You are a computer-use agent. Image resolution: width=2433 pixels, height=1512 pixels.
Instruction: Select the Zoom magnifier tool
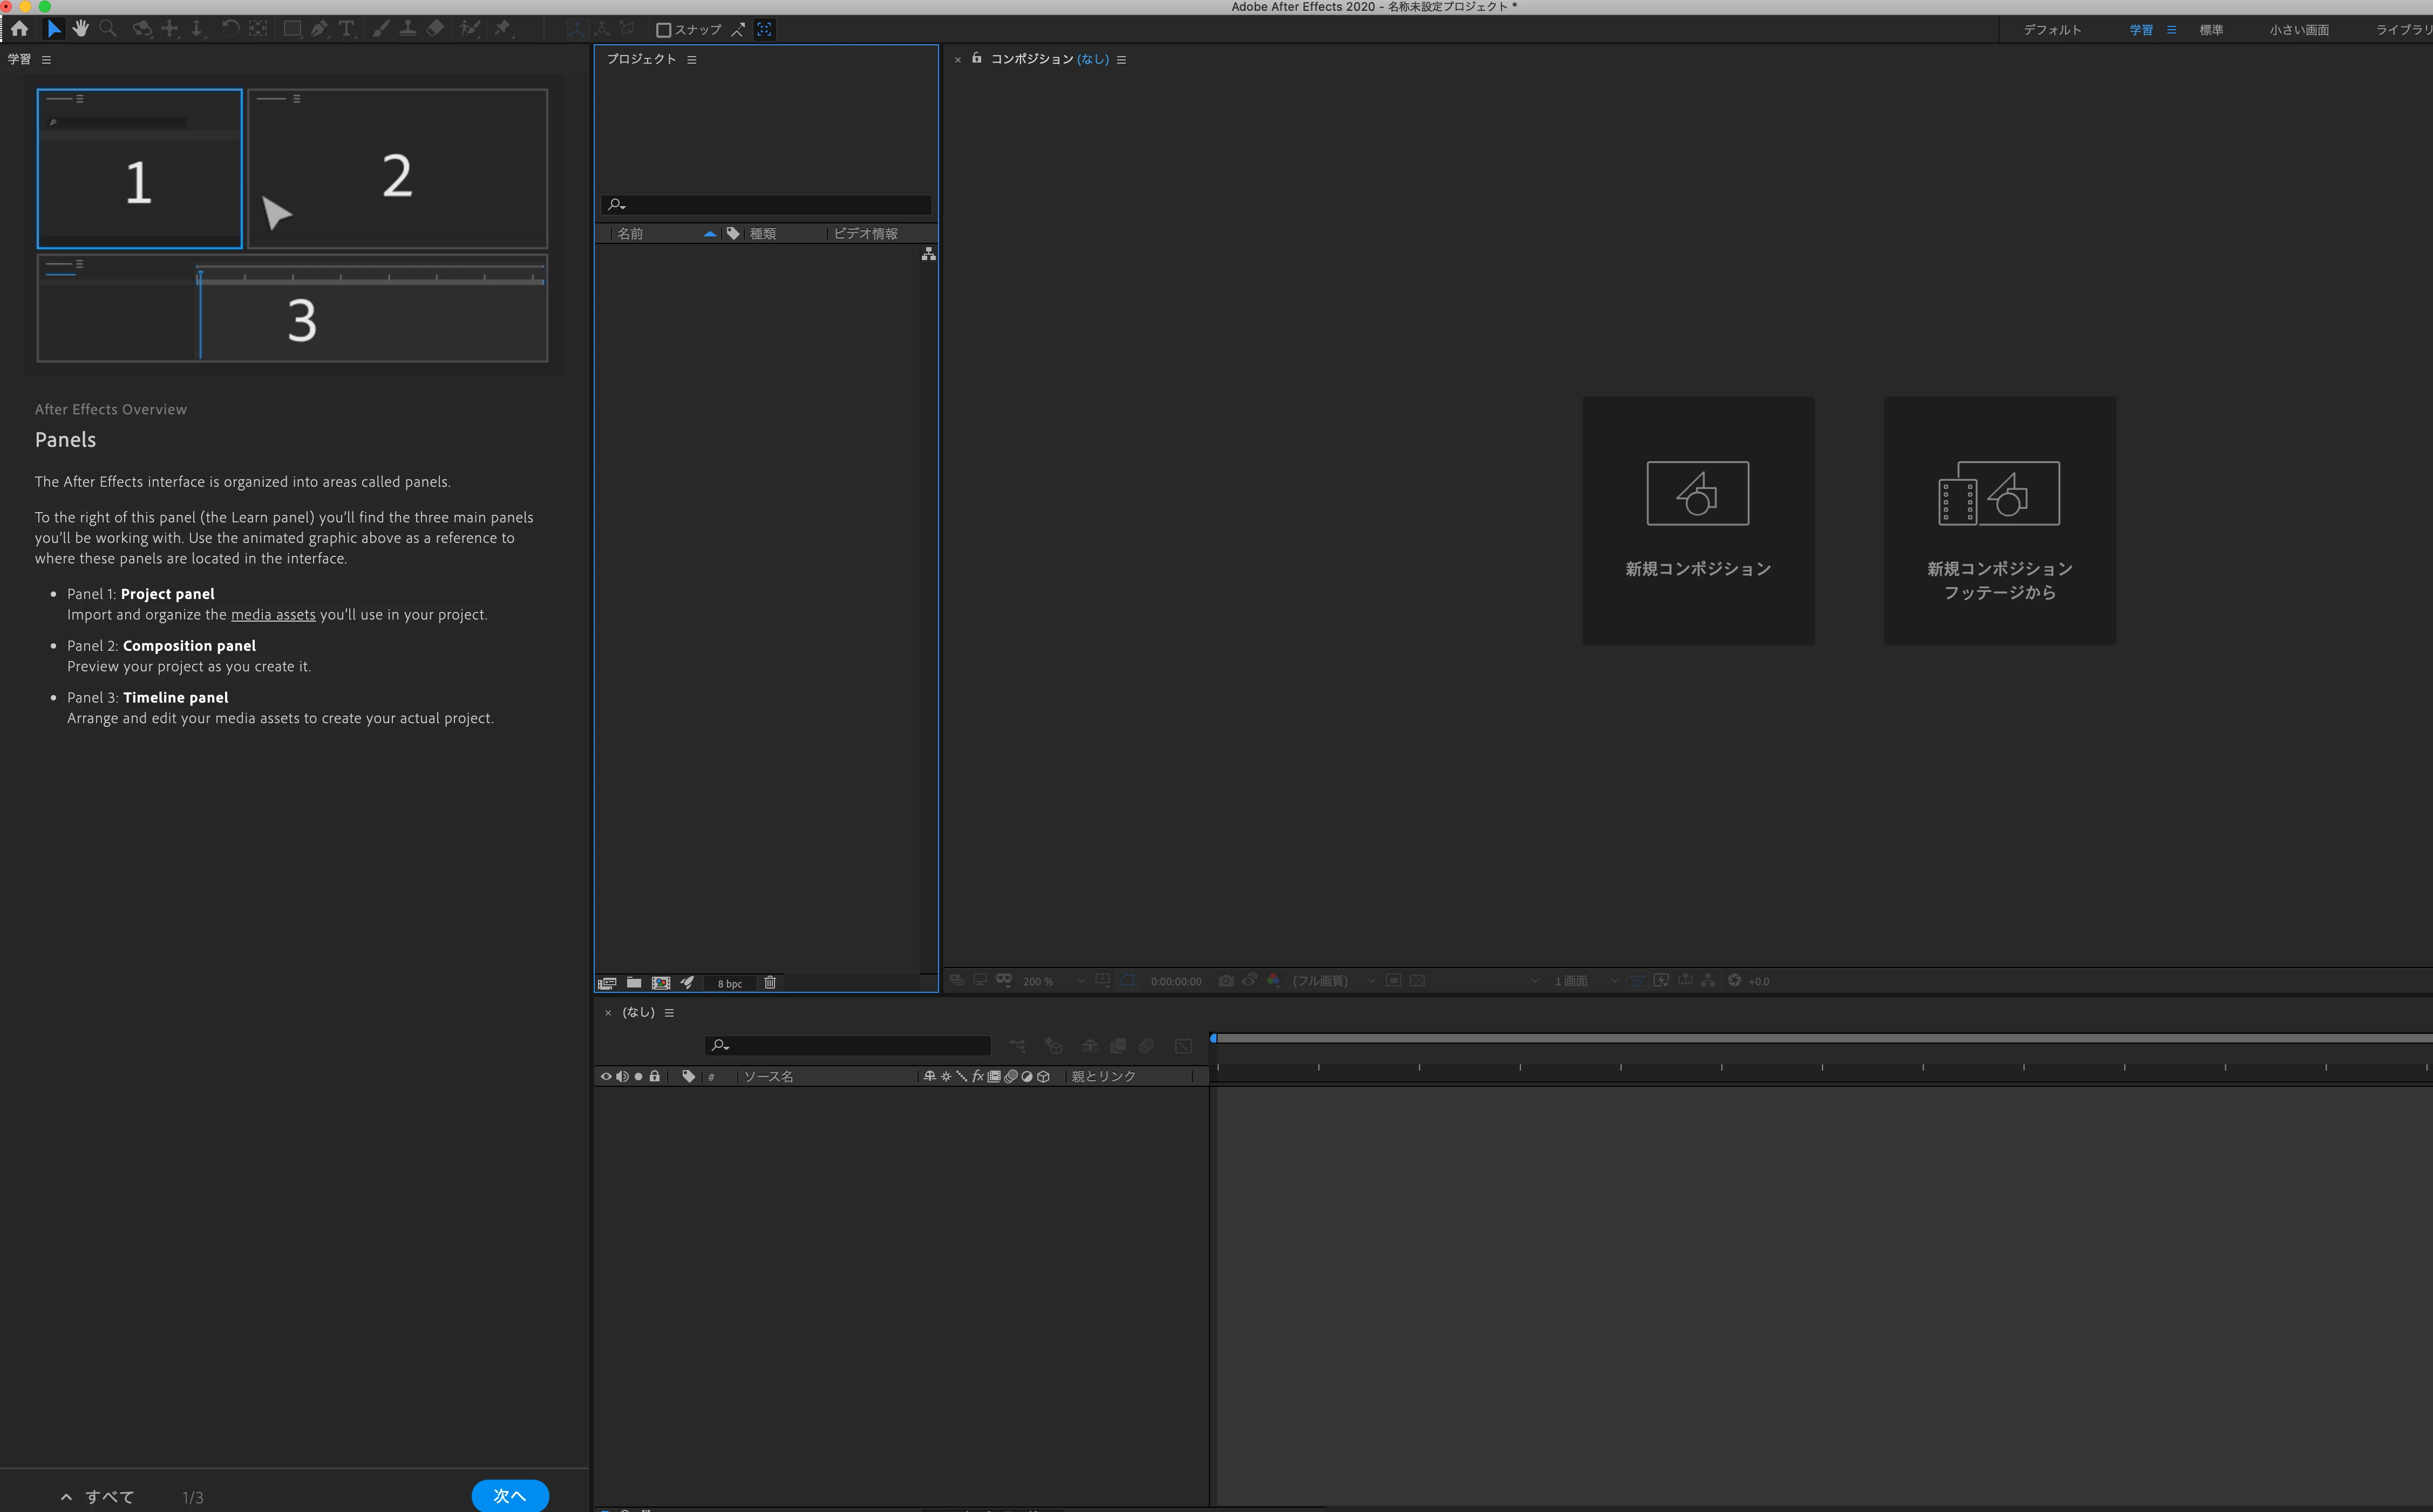coord(108,29)
